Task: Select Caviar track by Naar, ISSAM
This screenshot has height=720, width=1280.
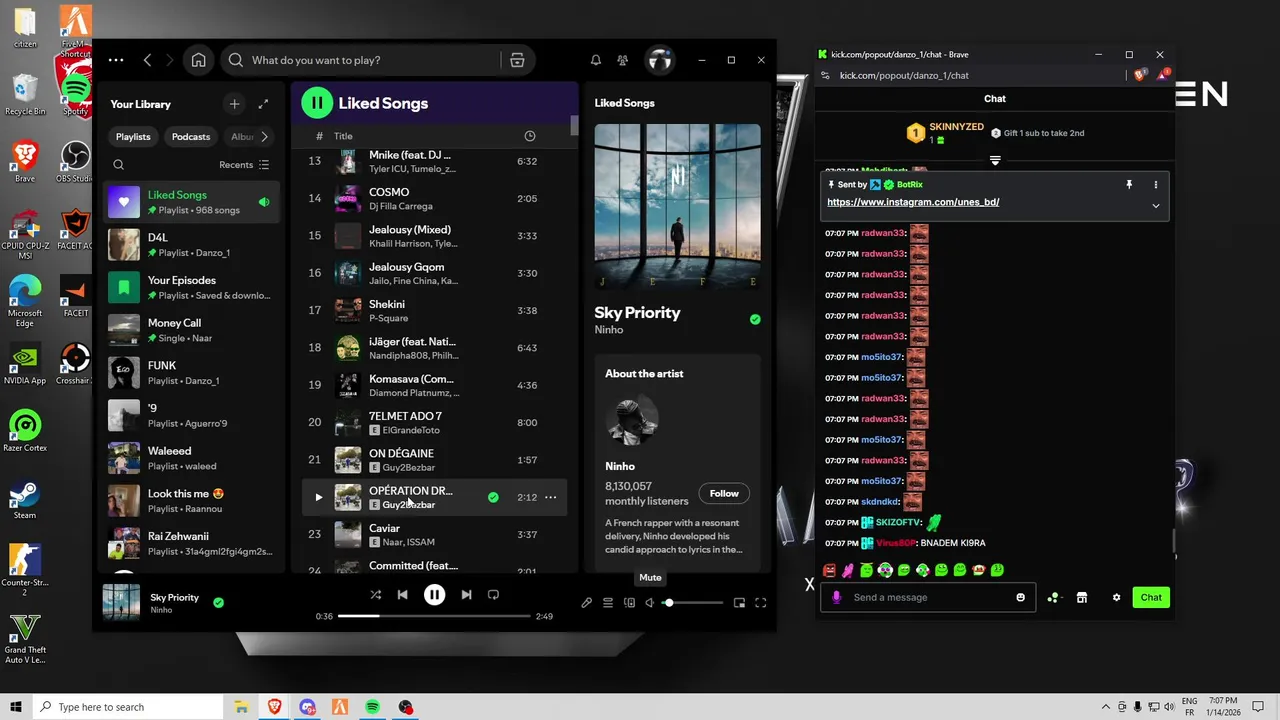Action: [434, 534]
